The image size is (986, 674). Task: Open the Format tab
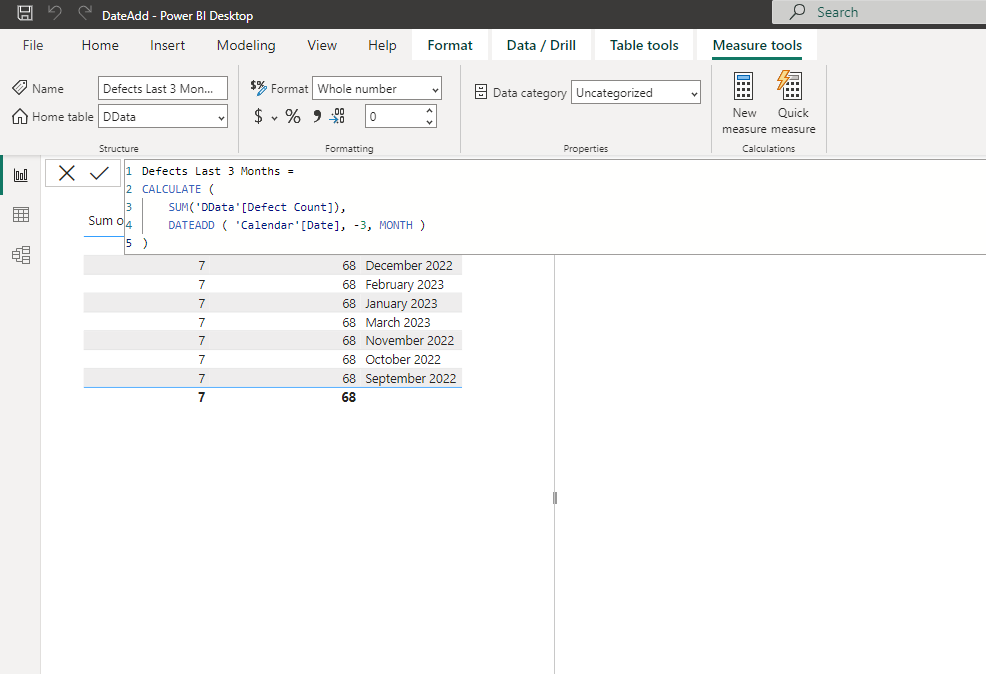pos(450,45)
